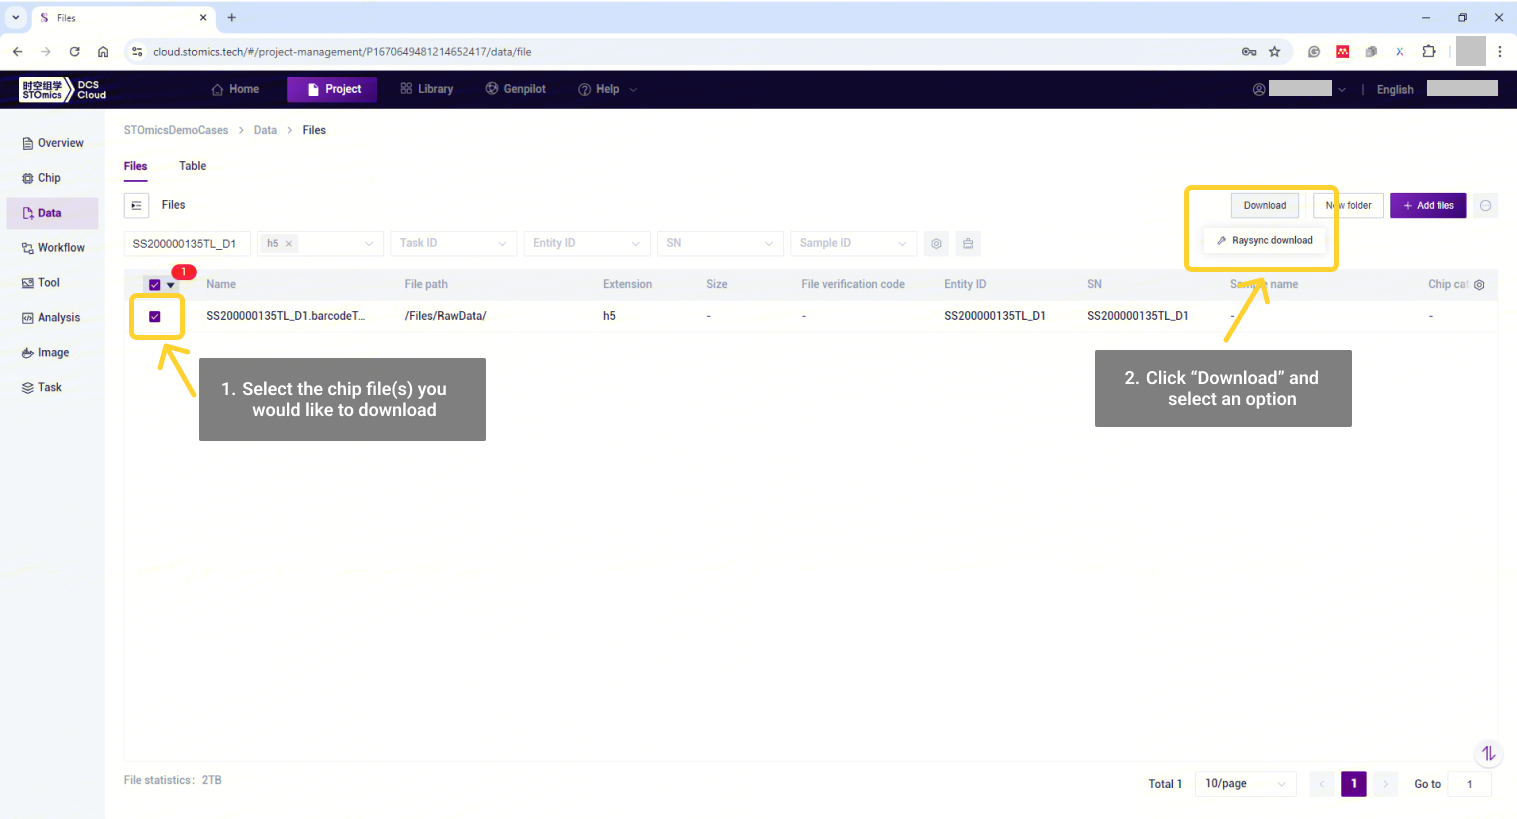
Task: Uncheck the SS200000135TL_D1.barcodeT file checkbox
Action: click(x=155, y=317)
